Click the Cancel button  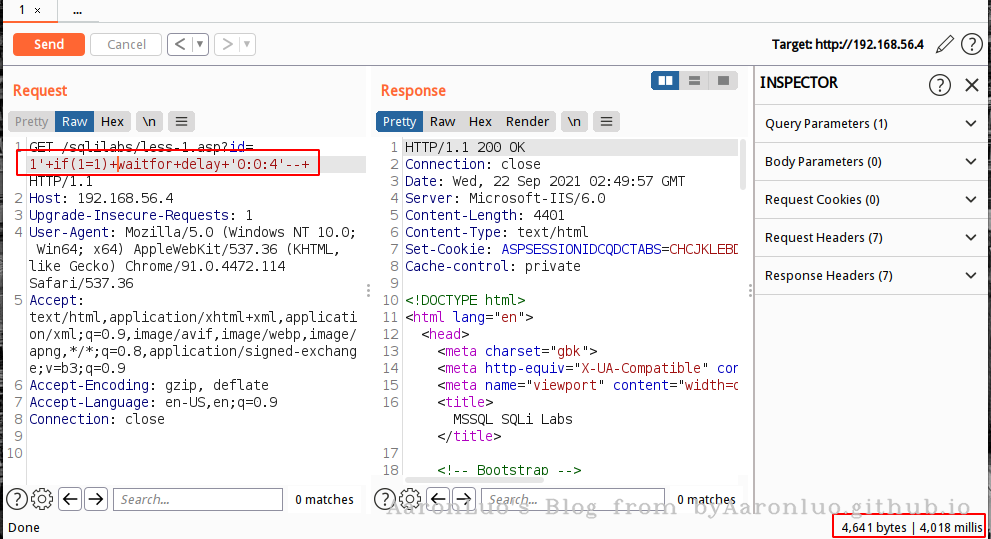[126, 44]
